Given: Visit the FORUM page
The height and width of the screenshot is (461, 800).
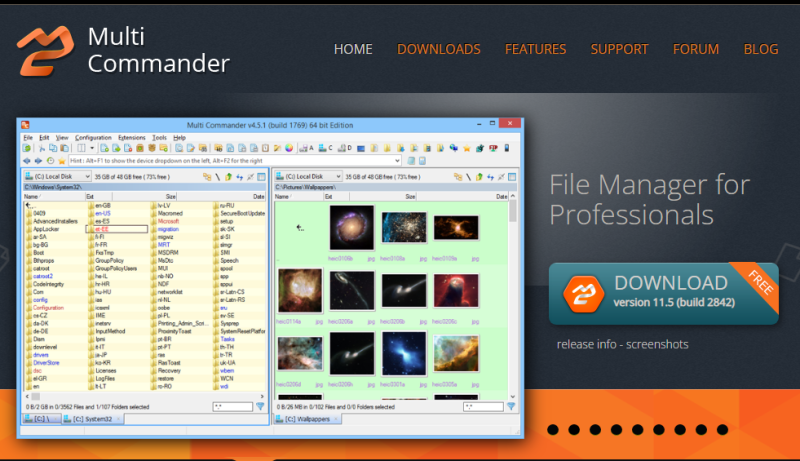Looking at the screenshot, I should pos(696,49).
